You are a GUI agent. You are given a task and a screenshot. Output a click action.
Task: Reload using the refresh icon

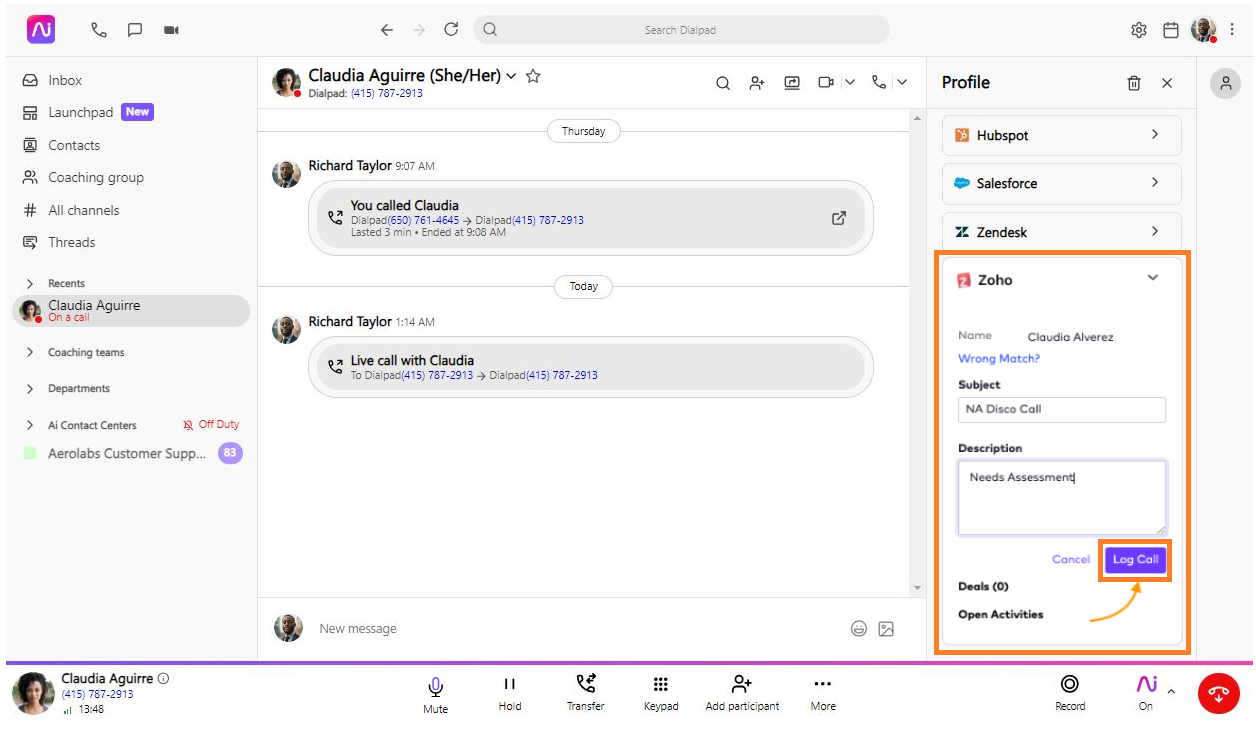451,30
